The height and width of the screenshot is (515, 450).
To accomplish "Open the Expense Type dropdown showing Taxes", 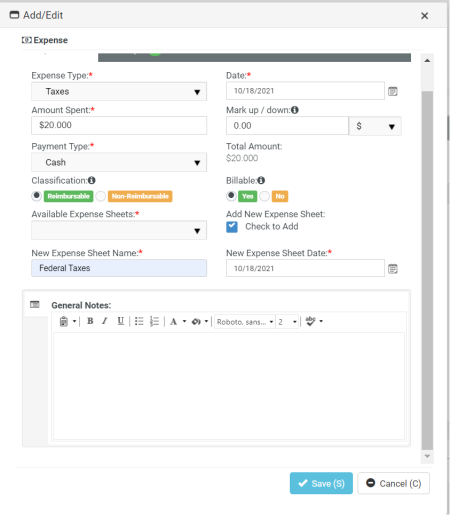I will click(119, 91).
